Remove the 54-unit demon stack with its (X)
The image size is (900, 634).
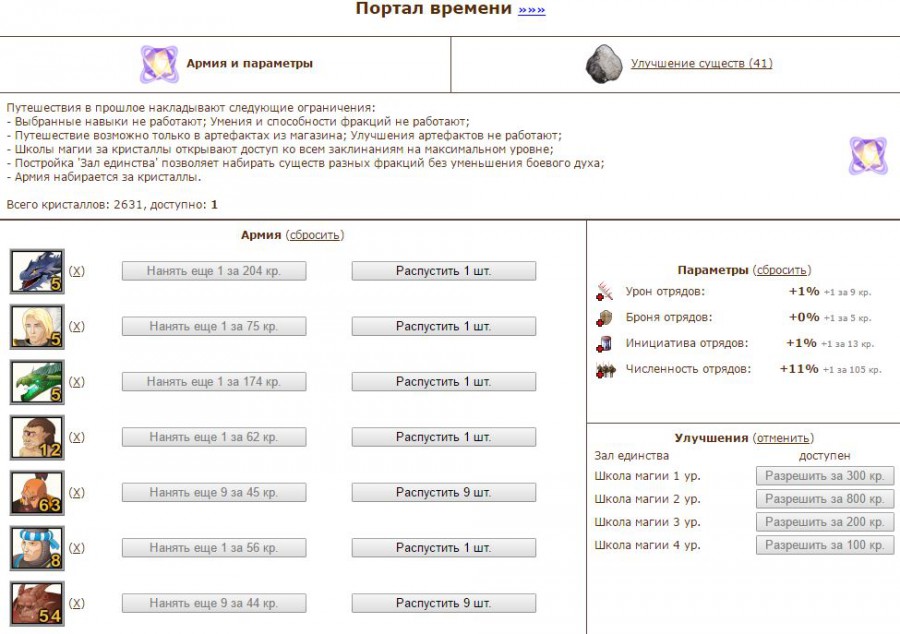click(x=77, y=603)
